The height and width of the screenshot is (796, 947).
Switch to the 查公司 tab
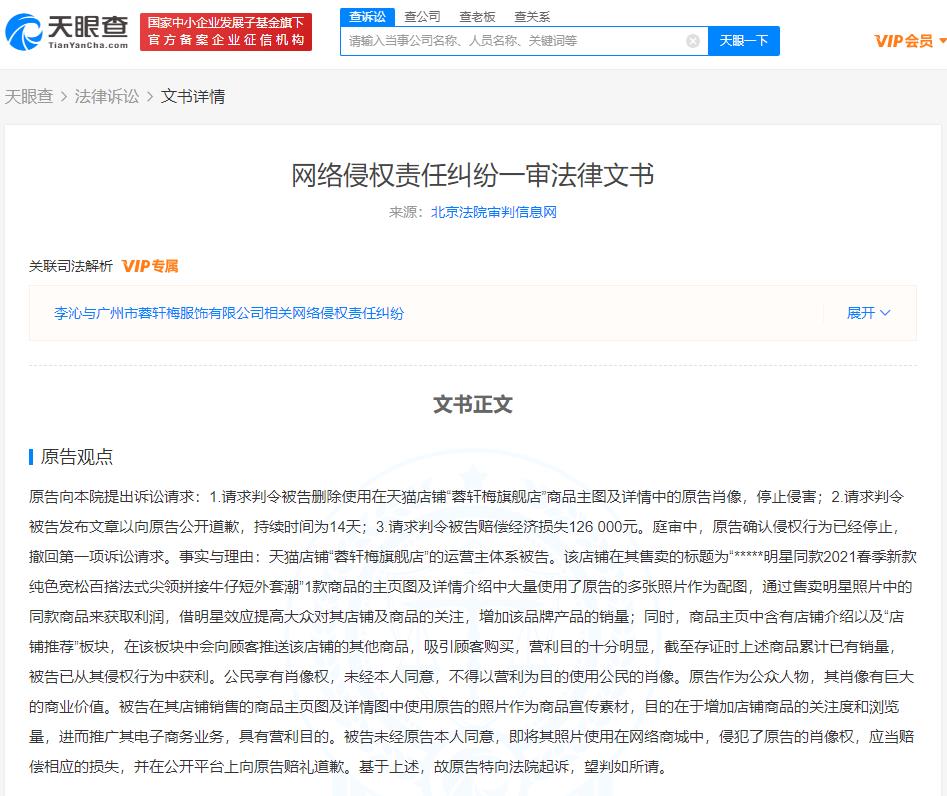tap(422, 17)
